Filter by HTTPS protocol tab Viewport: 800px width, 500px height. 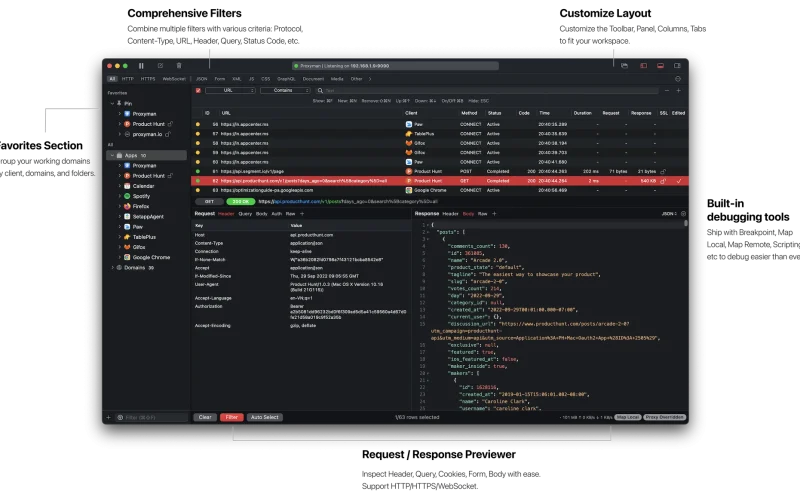[148, 79]
